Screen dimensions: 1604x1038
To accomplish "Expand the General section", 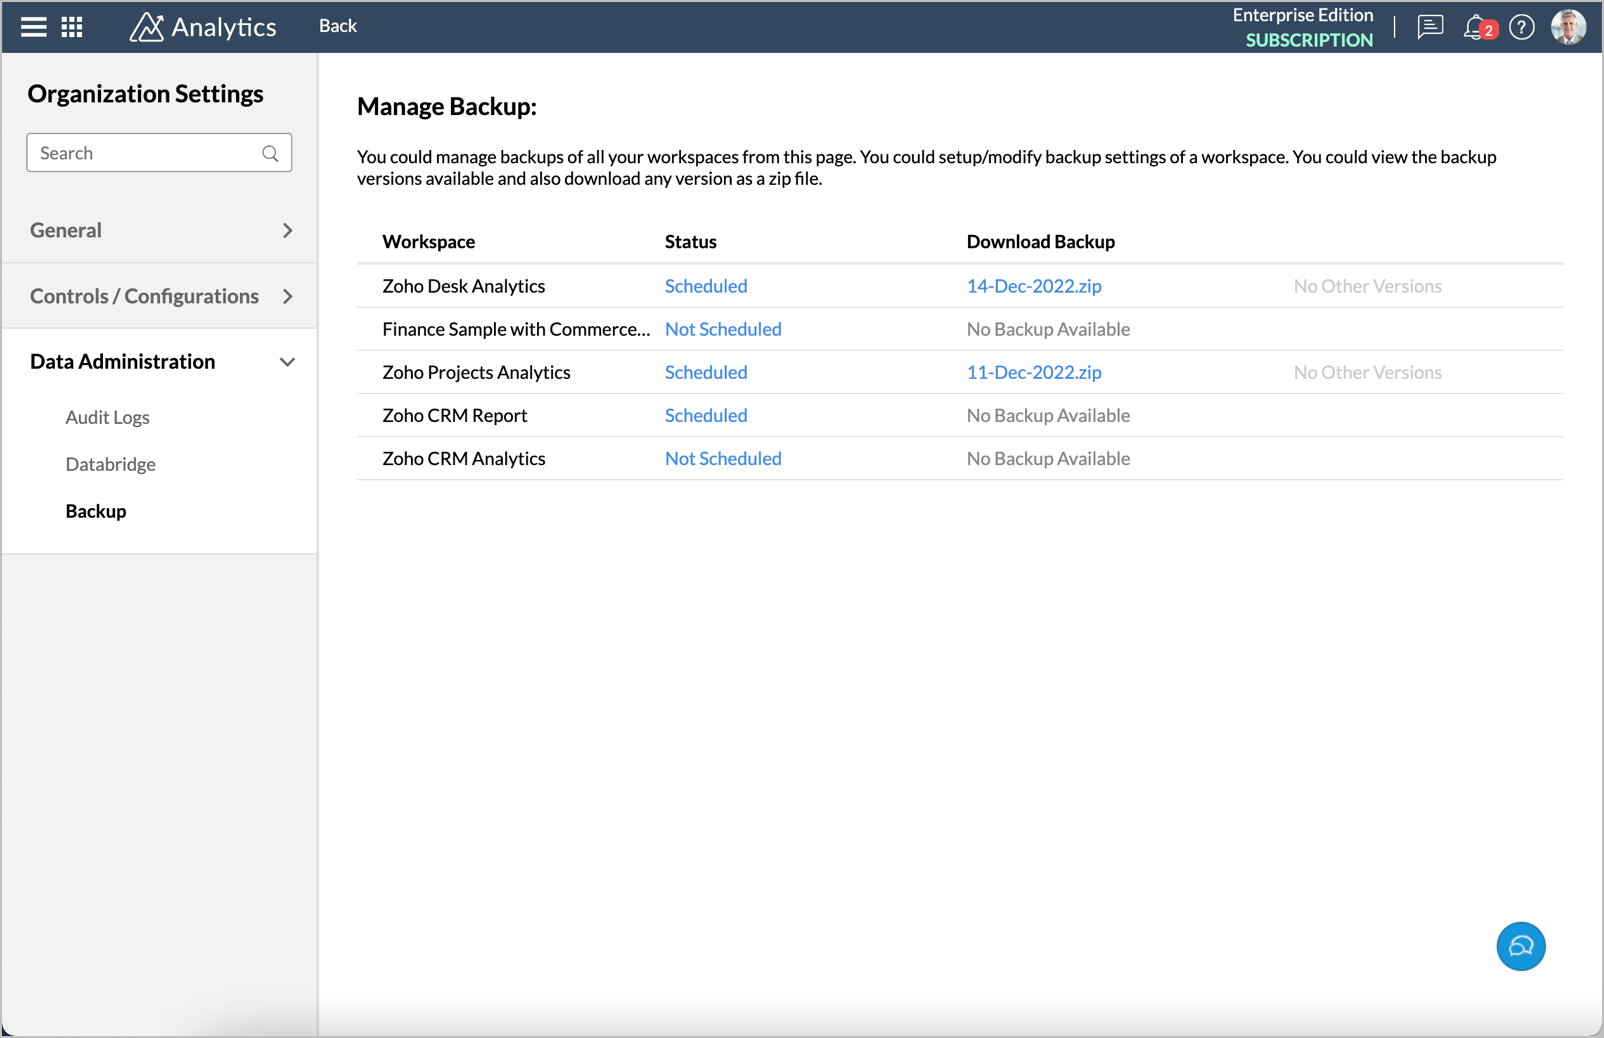I will (160, 230).
